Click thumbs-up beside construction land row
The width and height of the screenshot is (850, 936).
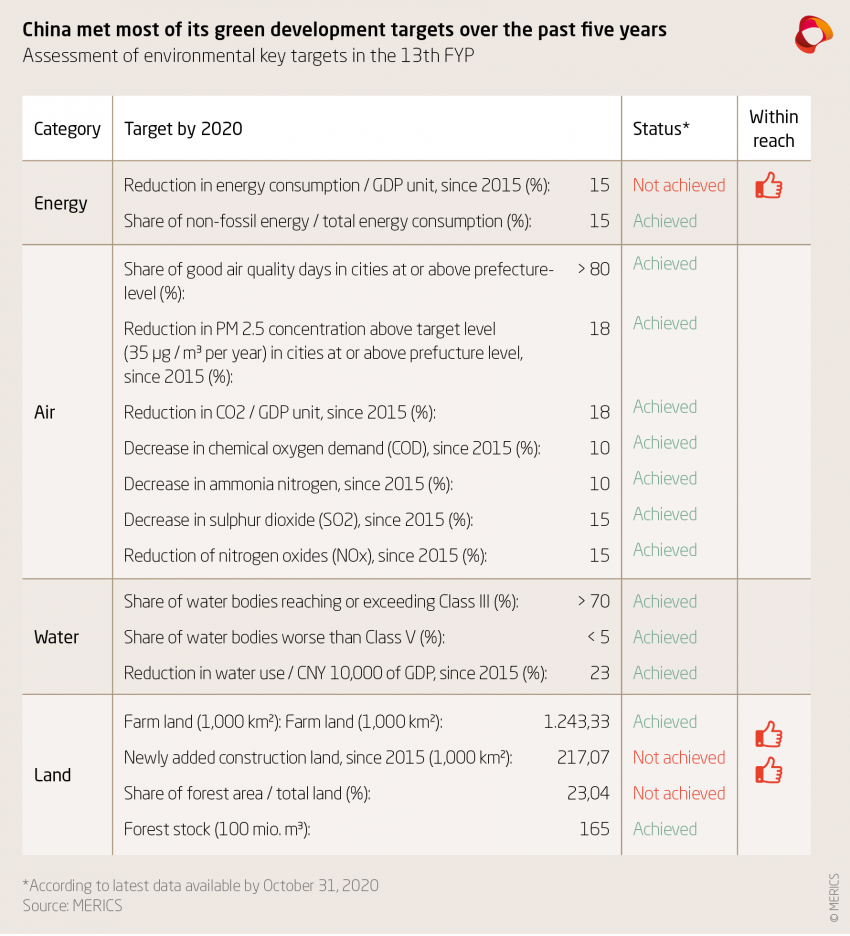768,771
